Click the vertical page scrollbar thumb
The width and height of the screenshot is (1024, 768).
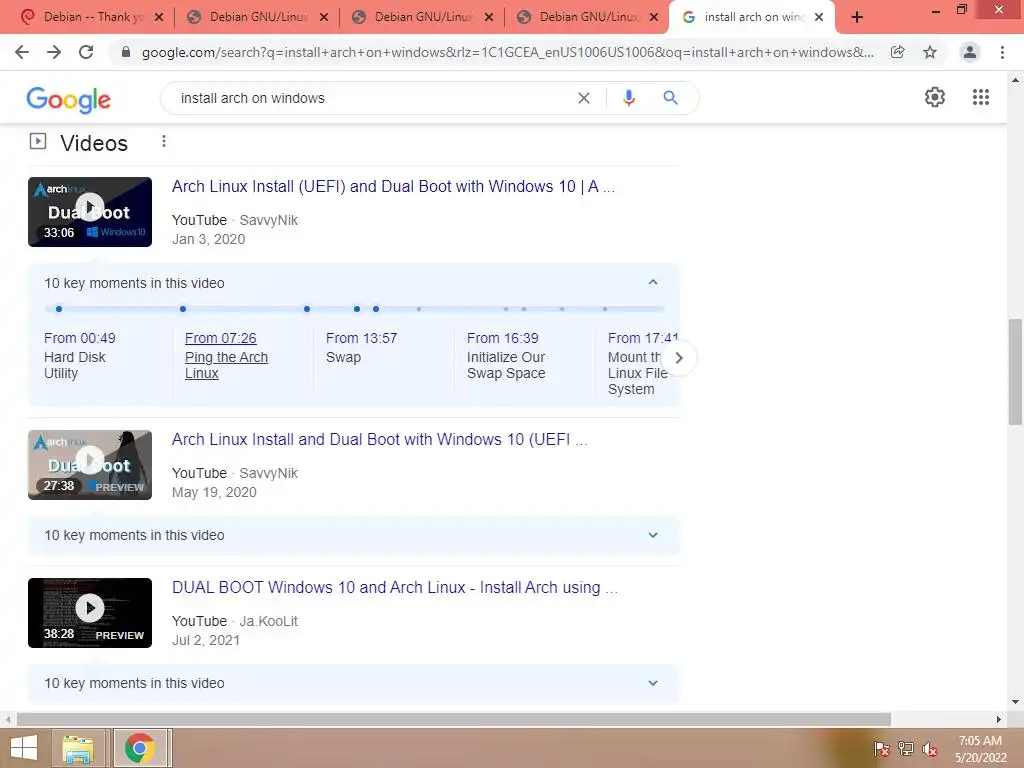pyautogui.click(x=1015, y=372)
